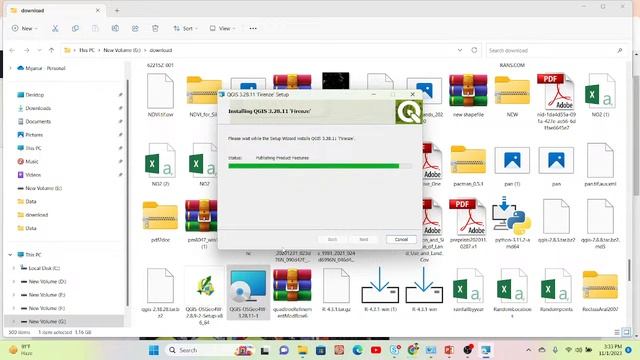Select New Volume (G:) in sidebar tree
Image resolution: width=640 pixels, height=360 pixels.
47,322
